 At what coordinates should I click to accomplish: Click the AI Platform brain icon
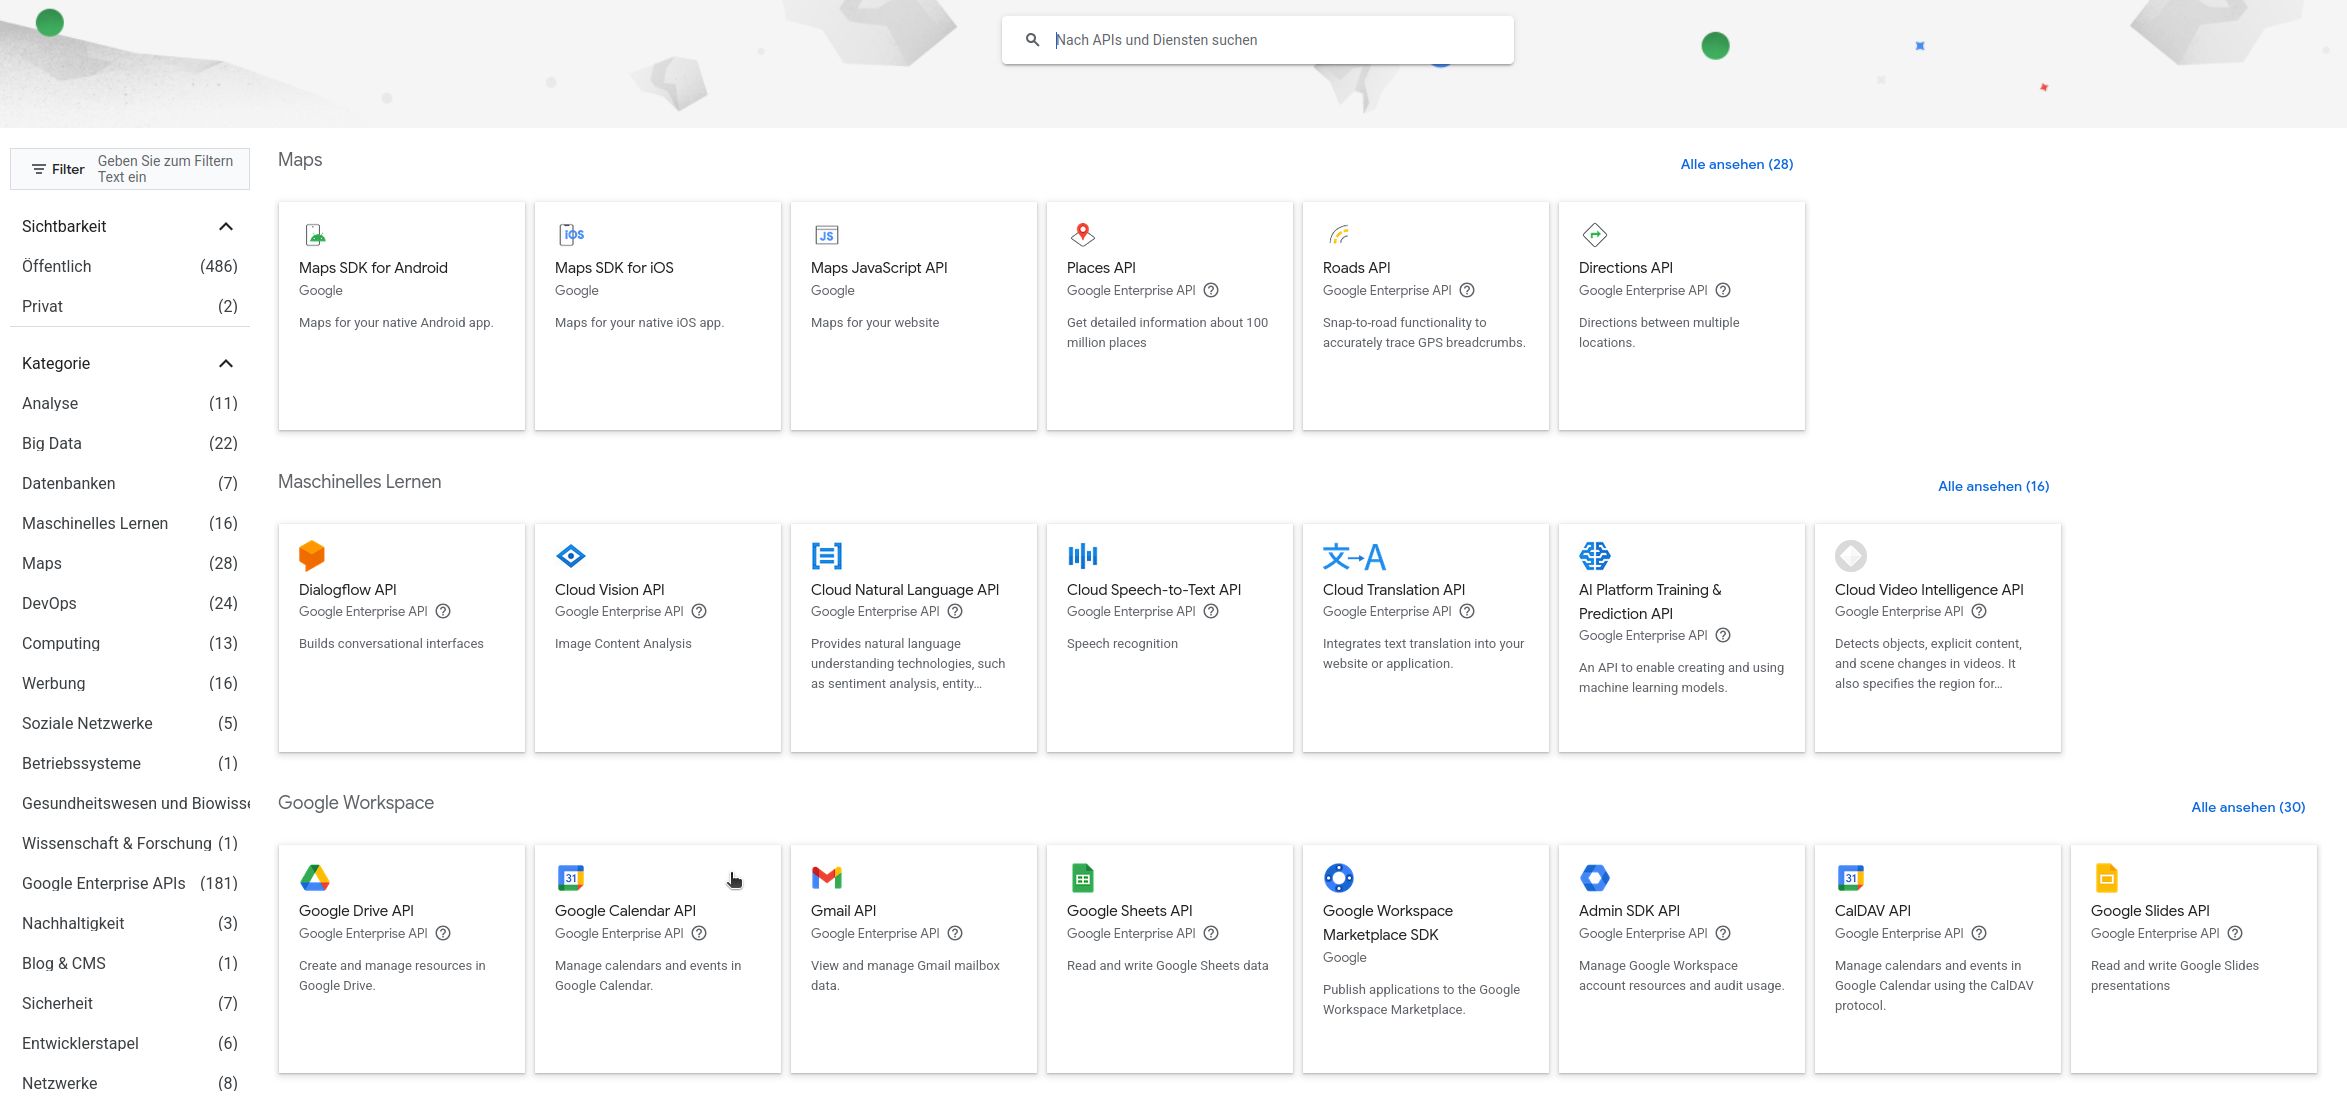(1595, 556)
